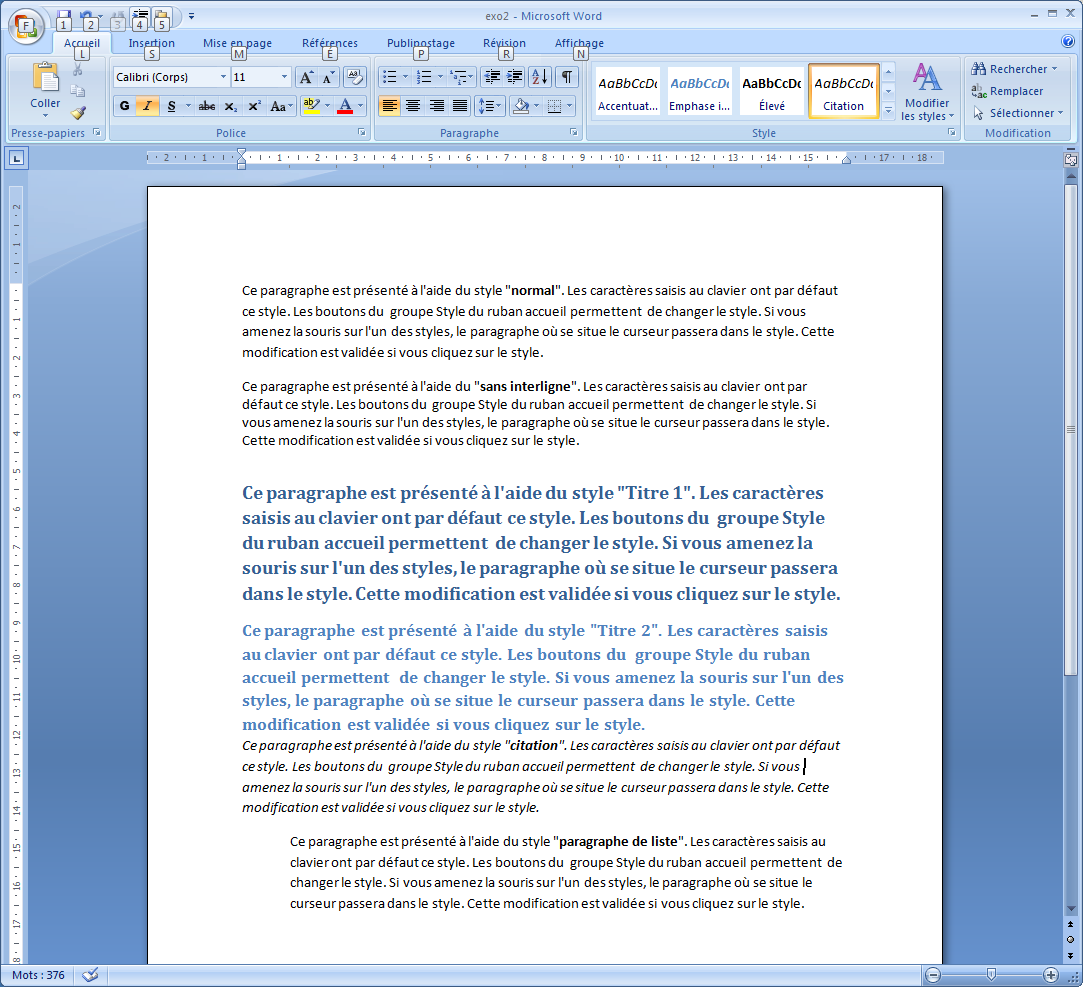Click the Mots : 376 word count
This screenshot has height=987, width=1083.
(38, 975)
